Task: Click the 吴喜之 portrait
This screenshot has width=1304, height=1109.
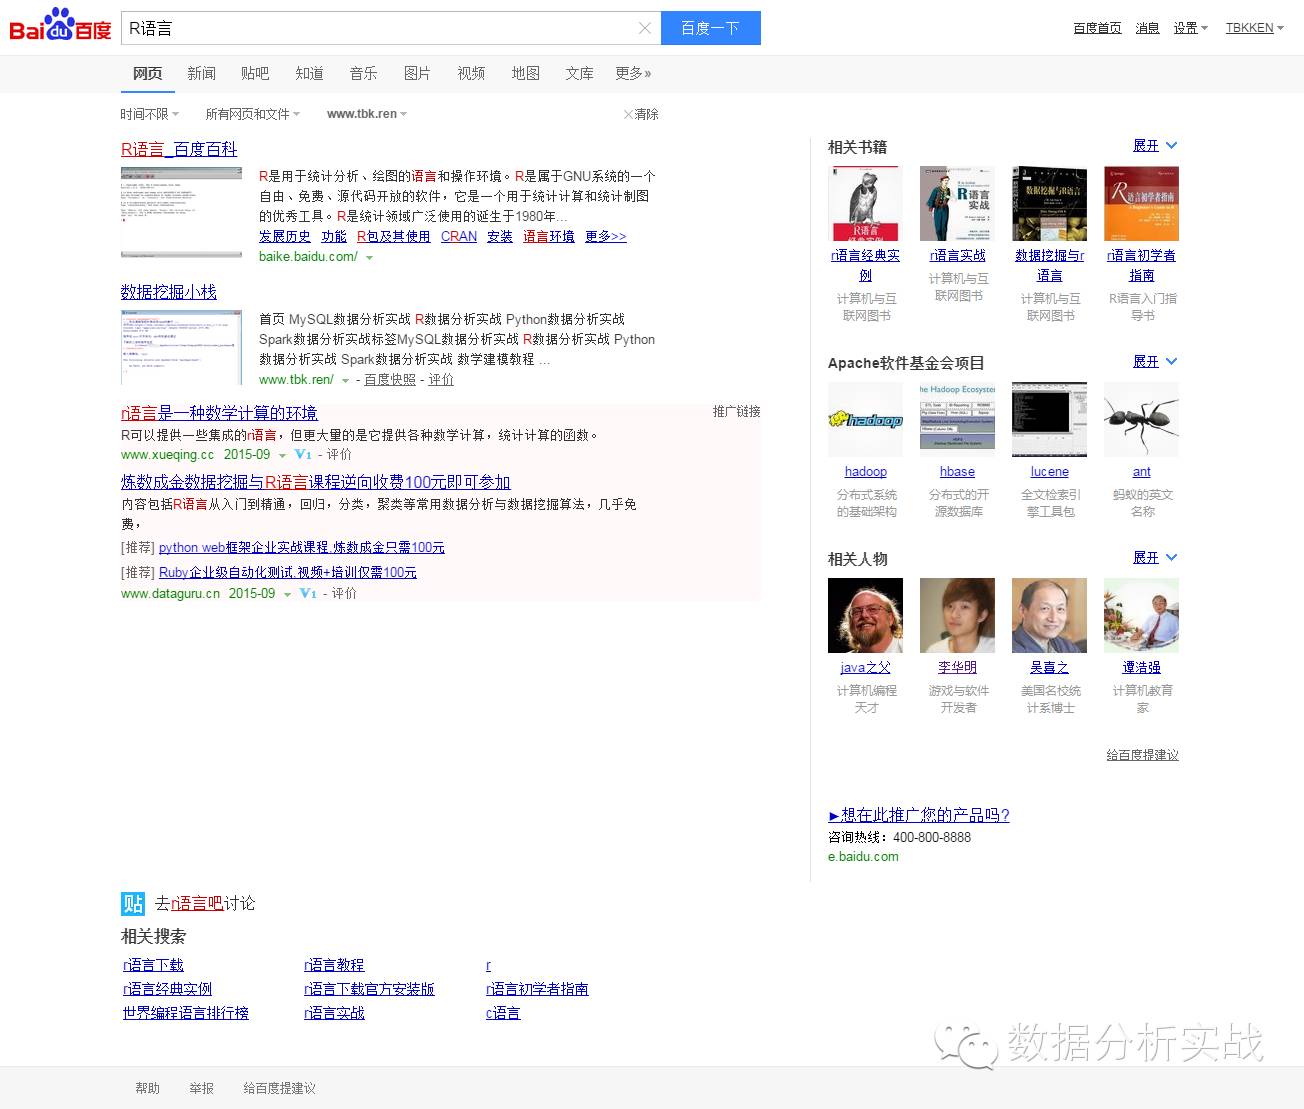Action: (x=1050, y=615)
